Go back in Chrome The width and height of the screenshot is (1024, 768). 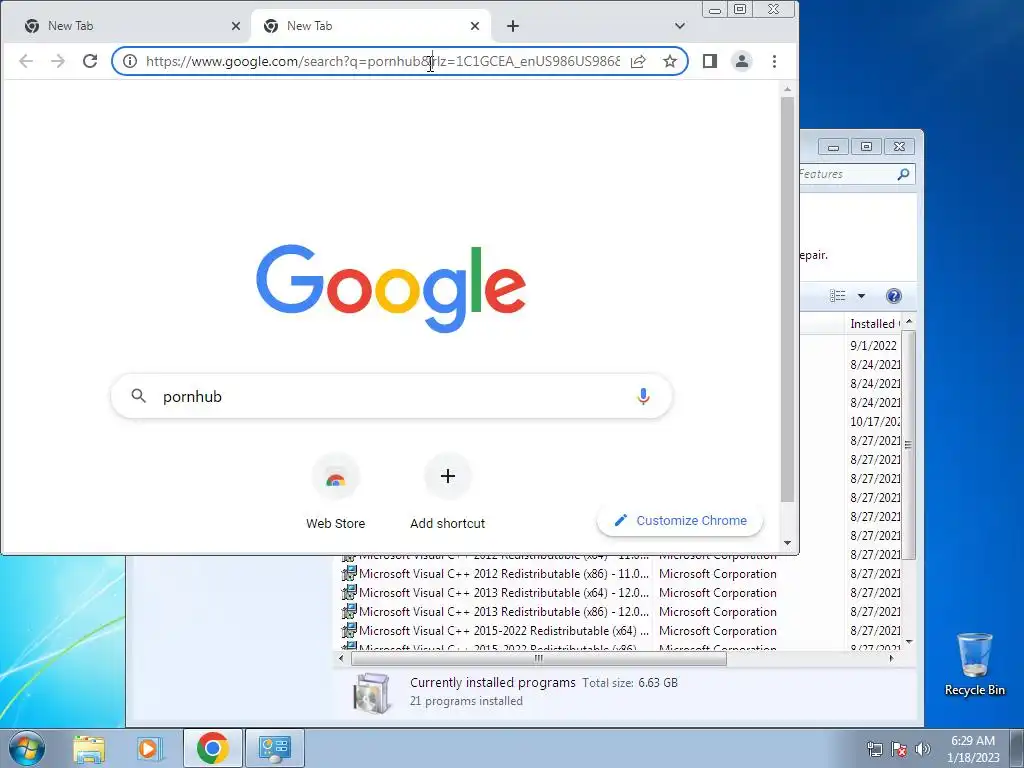[x=25, y=61]
